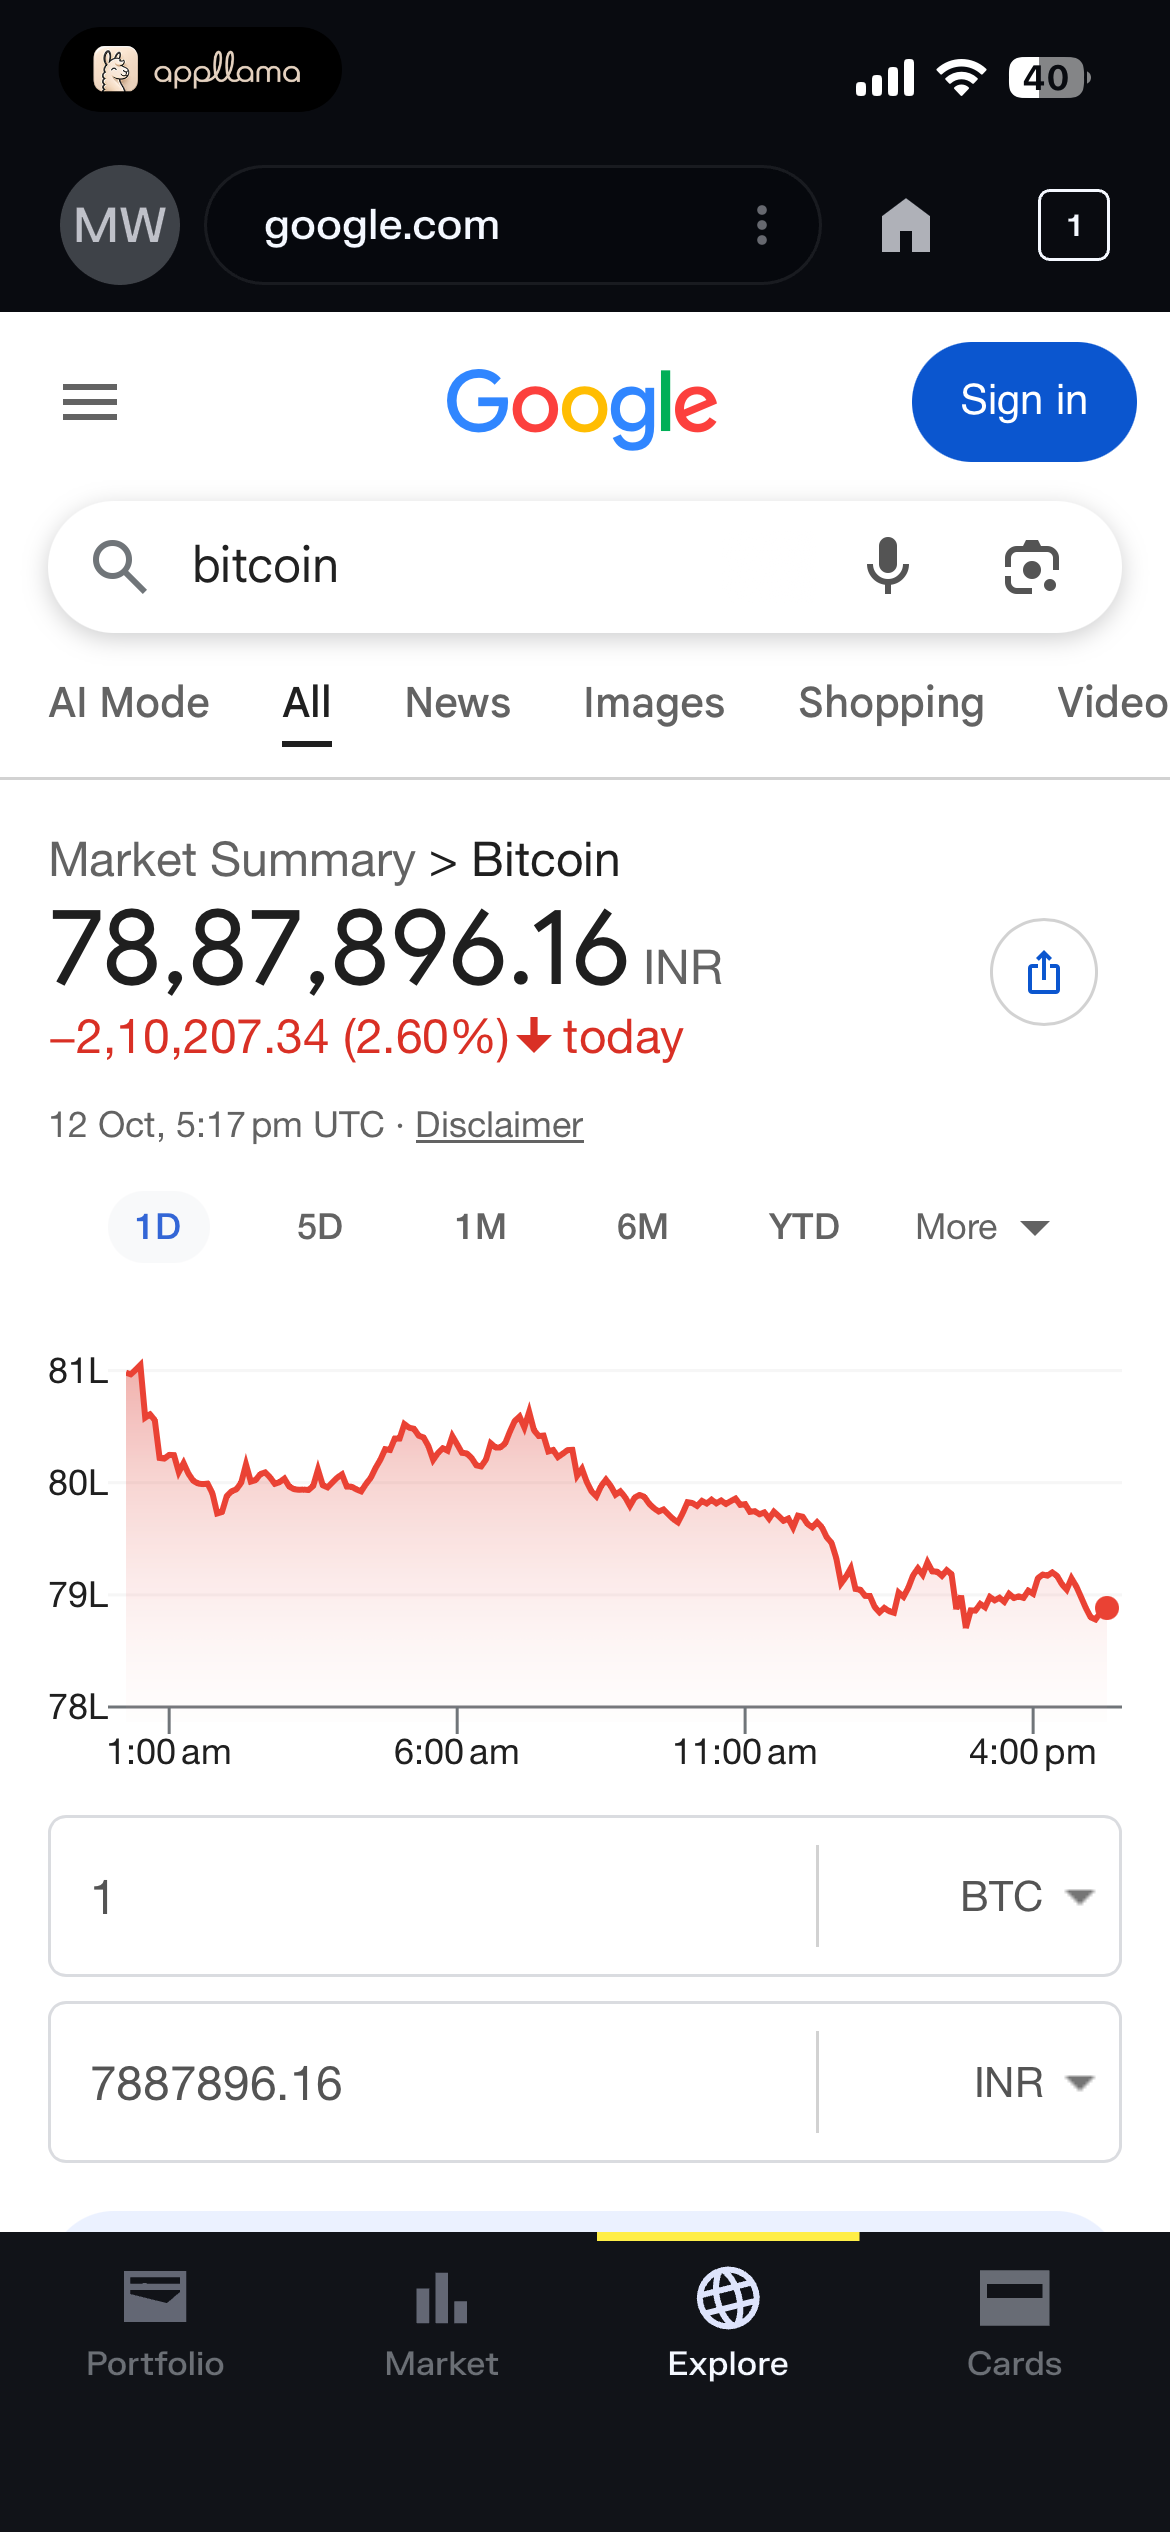The width and height of the screenshot is (1170, 2532).
Task: Switch to the News results tab
Action: click(x=458, y=703)
